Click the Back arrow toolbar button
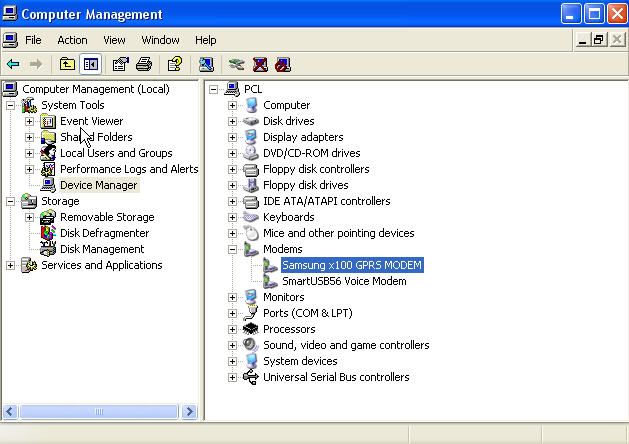629x444 pixels. pos(13,64)
